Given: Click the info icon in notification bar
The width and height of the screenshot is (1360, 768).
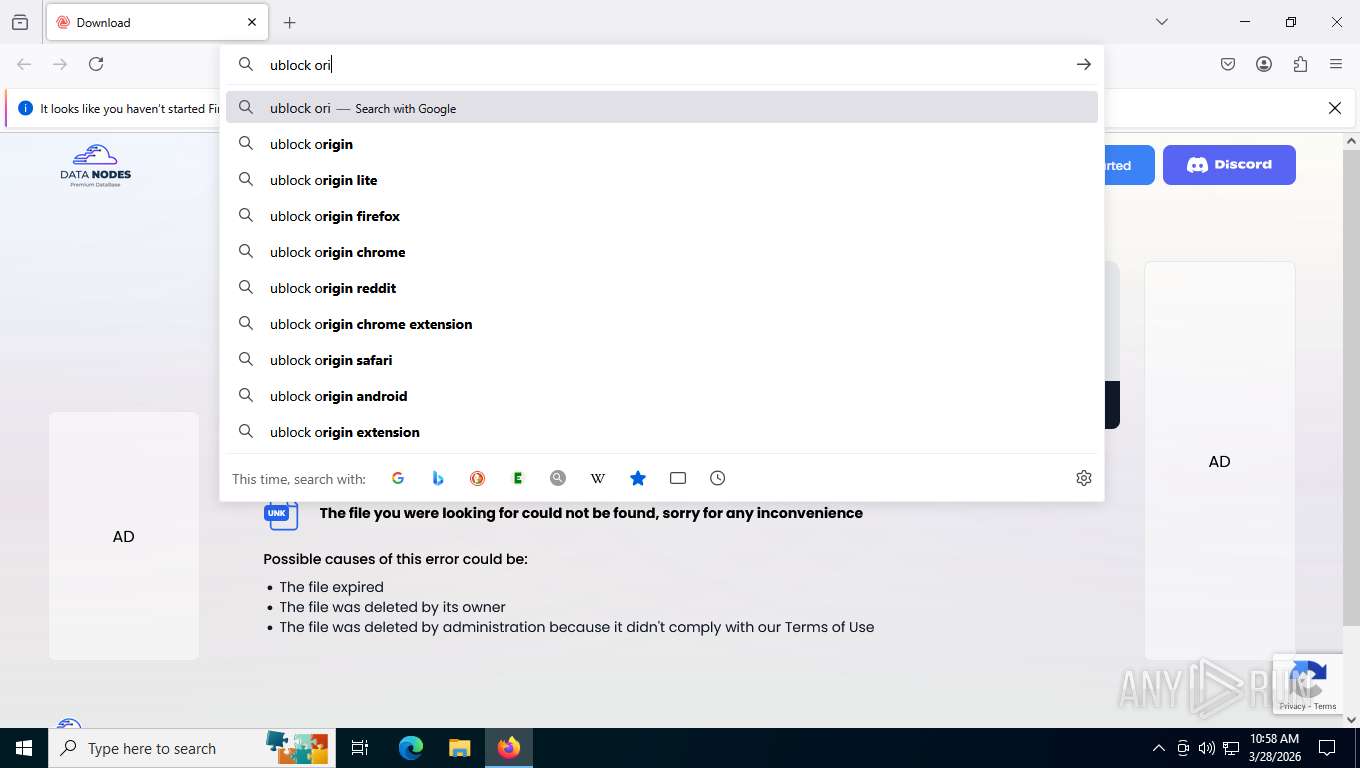Looking at the screenshot, I should pos(25,108).
